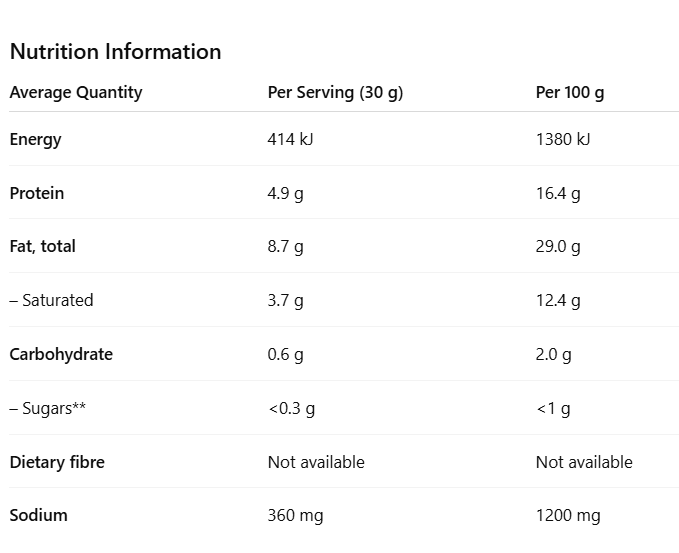Click the 16.4 g protein value
The height and width of the screenshot is (553, 679).
[x=558, y=194]
